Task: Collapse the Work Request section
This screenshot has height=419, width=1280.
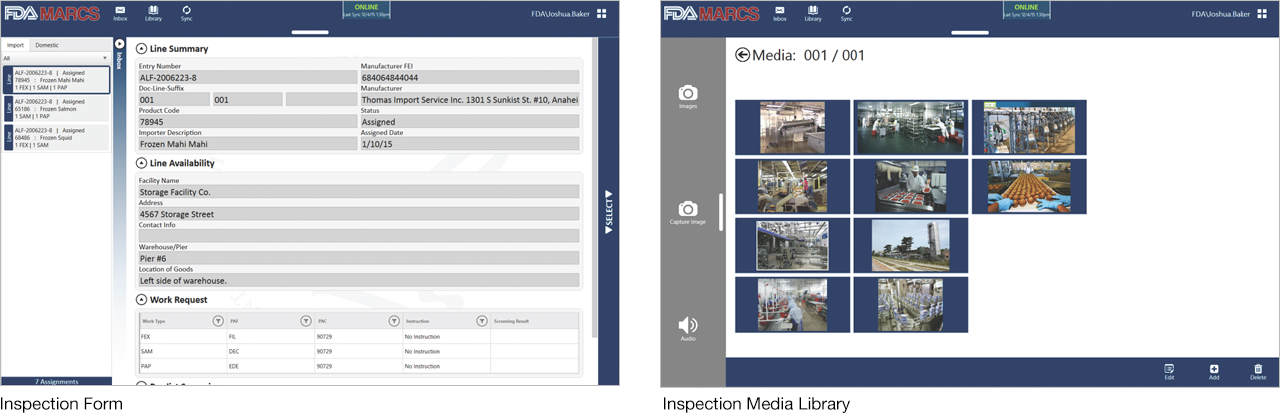Action: 141,299
